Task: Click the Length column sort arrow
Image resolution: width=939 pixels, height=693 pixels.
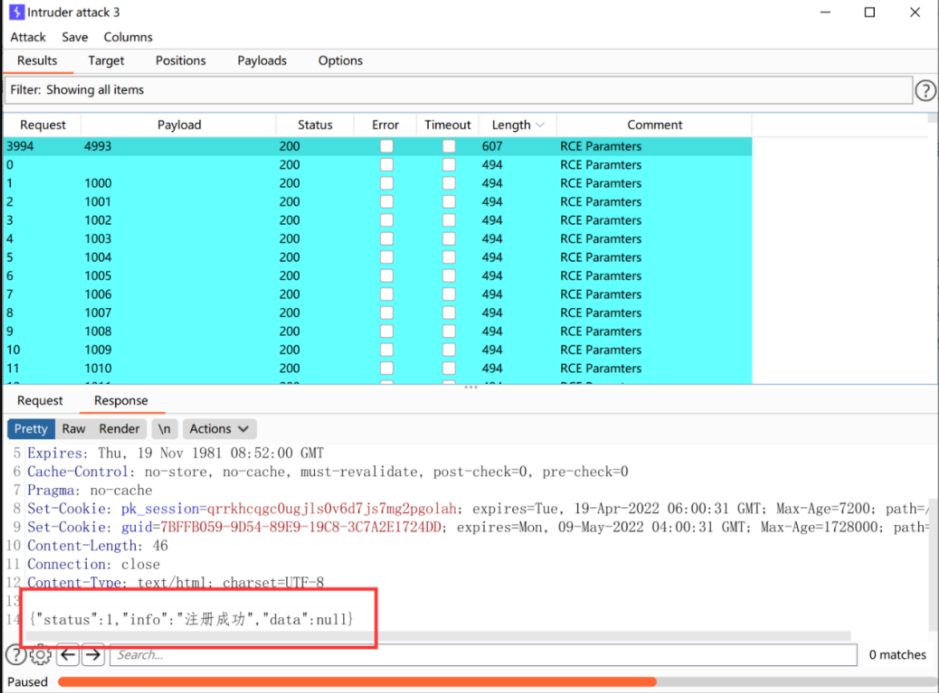Action: (x=540, y=125)
